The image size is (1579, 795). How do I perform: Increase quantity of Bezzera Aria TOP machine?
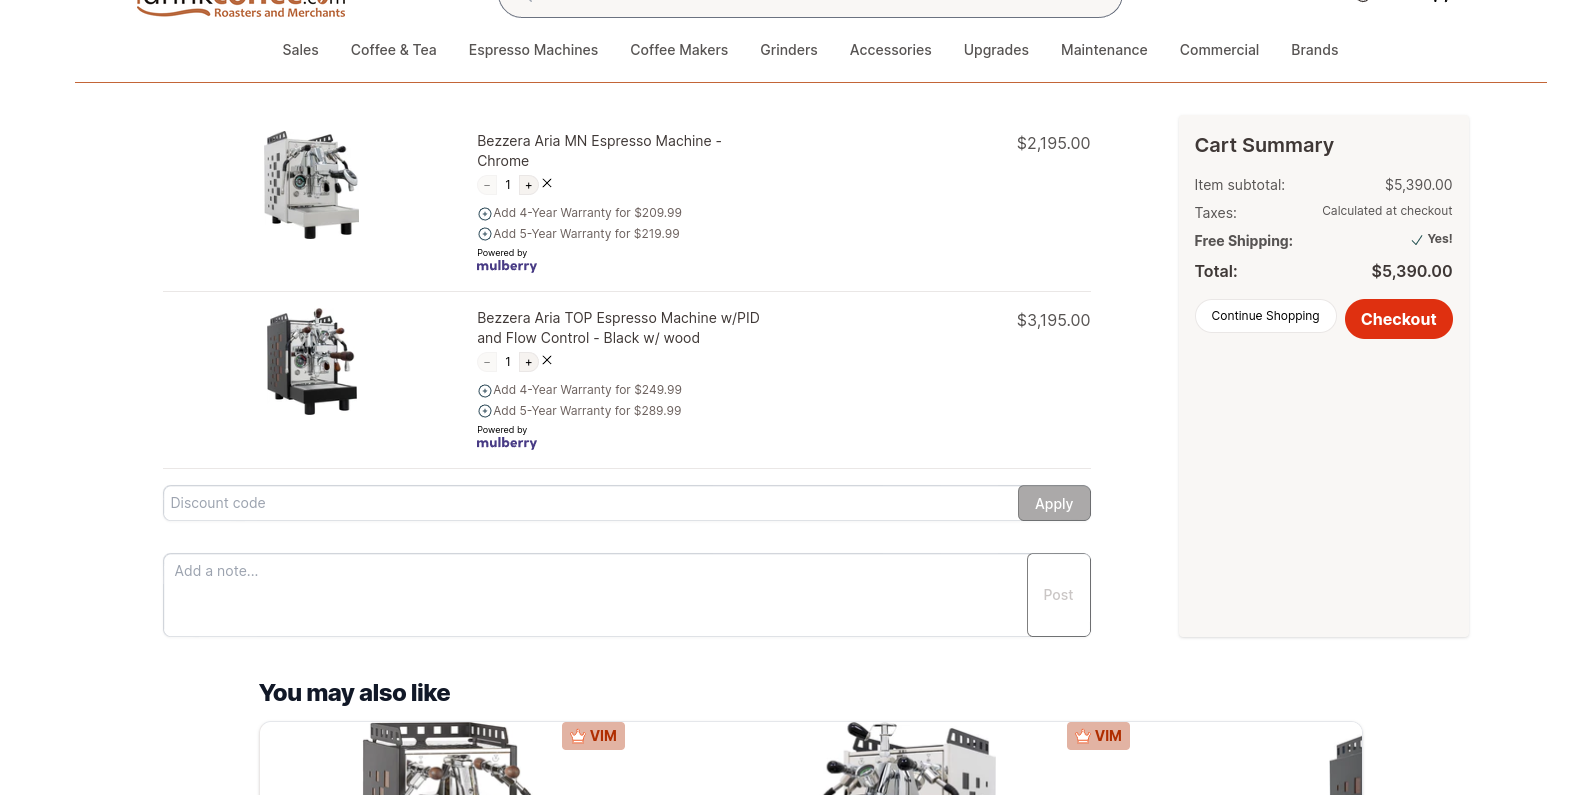[528, 362]
